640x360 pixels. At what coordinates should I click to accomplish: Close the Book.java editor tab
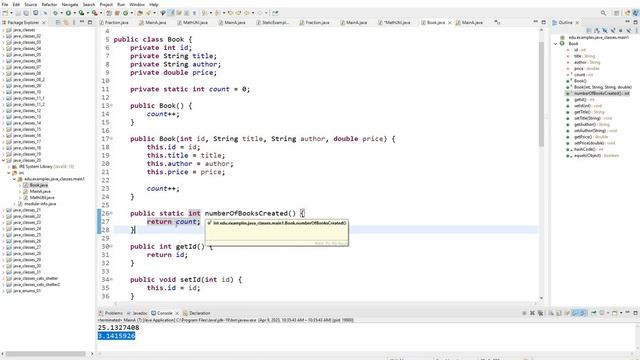(450, 22)
